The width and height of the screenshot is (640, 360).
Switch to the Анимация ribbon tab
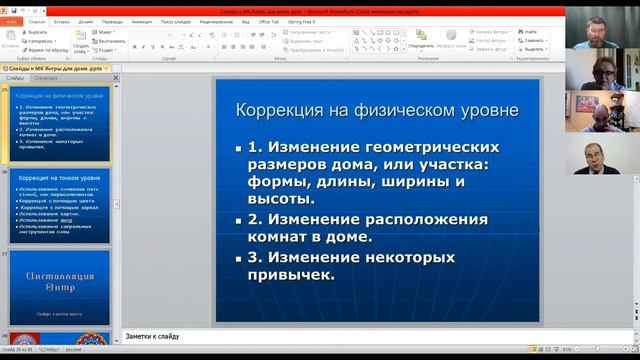[x=142, y=22]
